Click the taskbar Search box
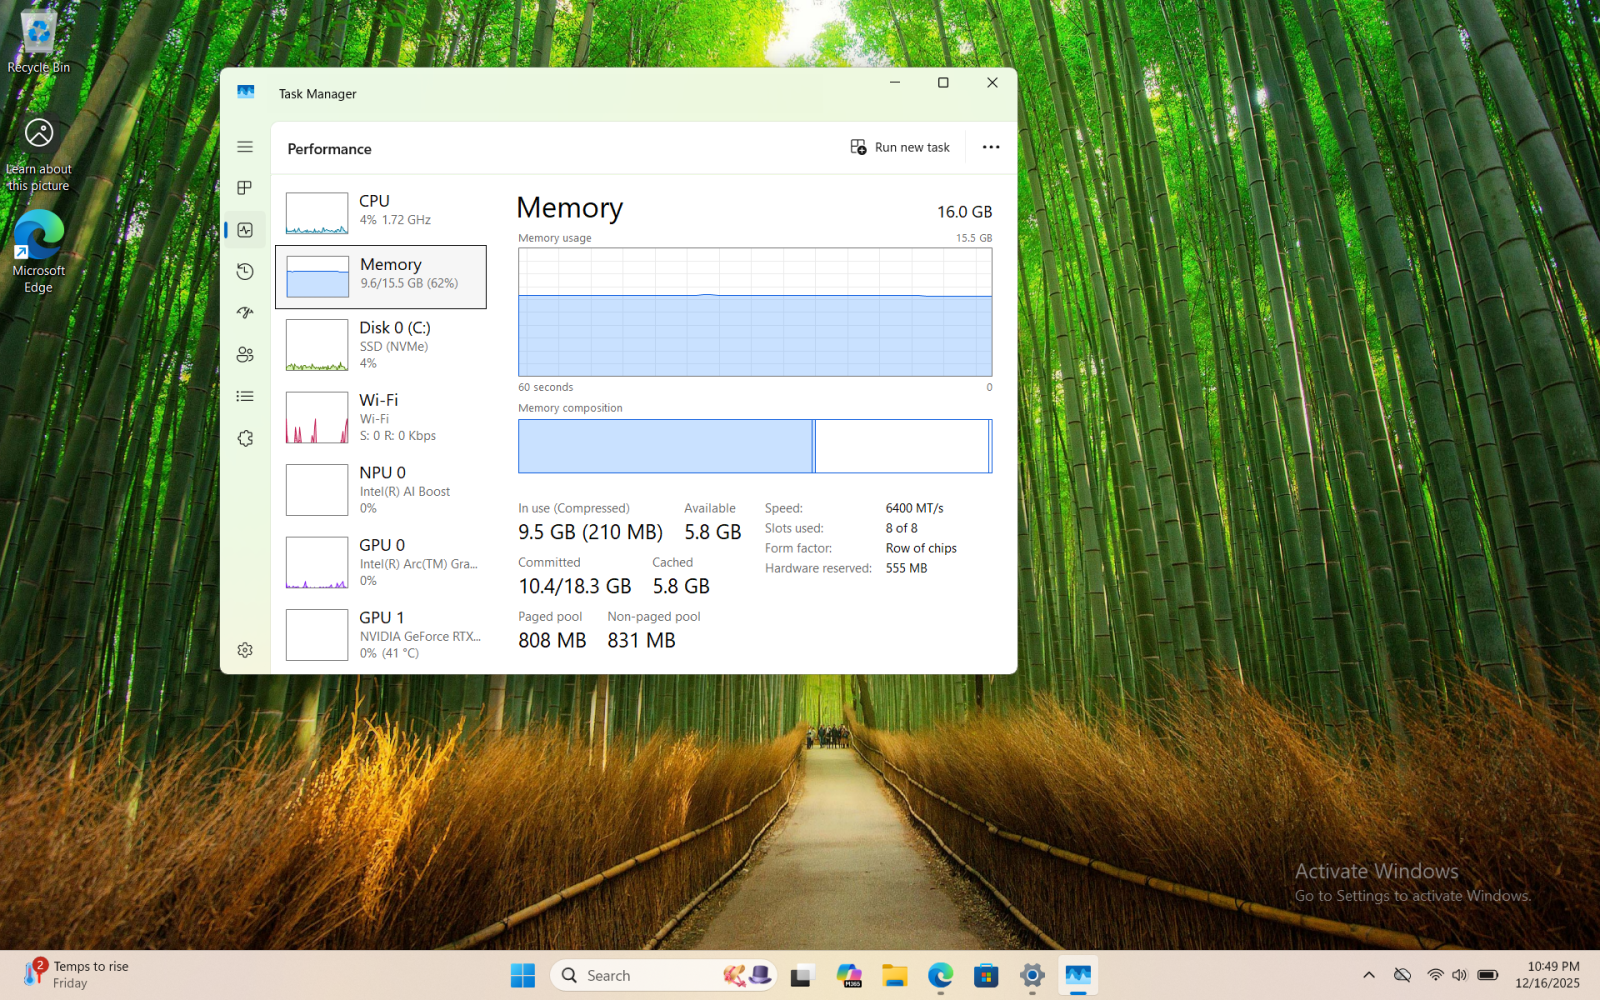1600x1000 pixels. (x=640, y=975)
